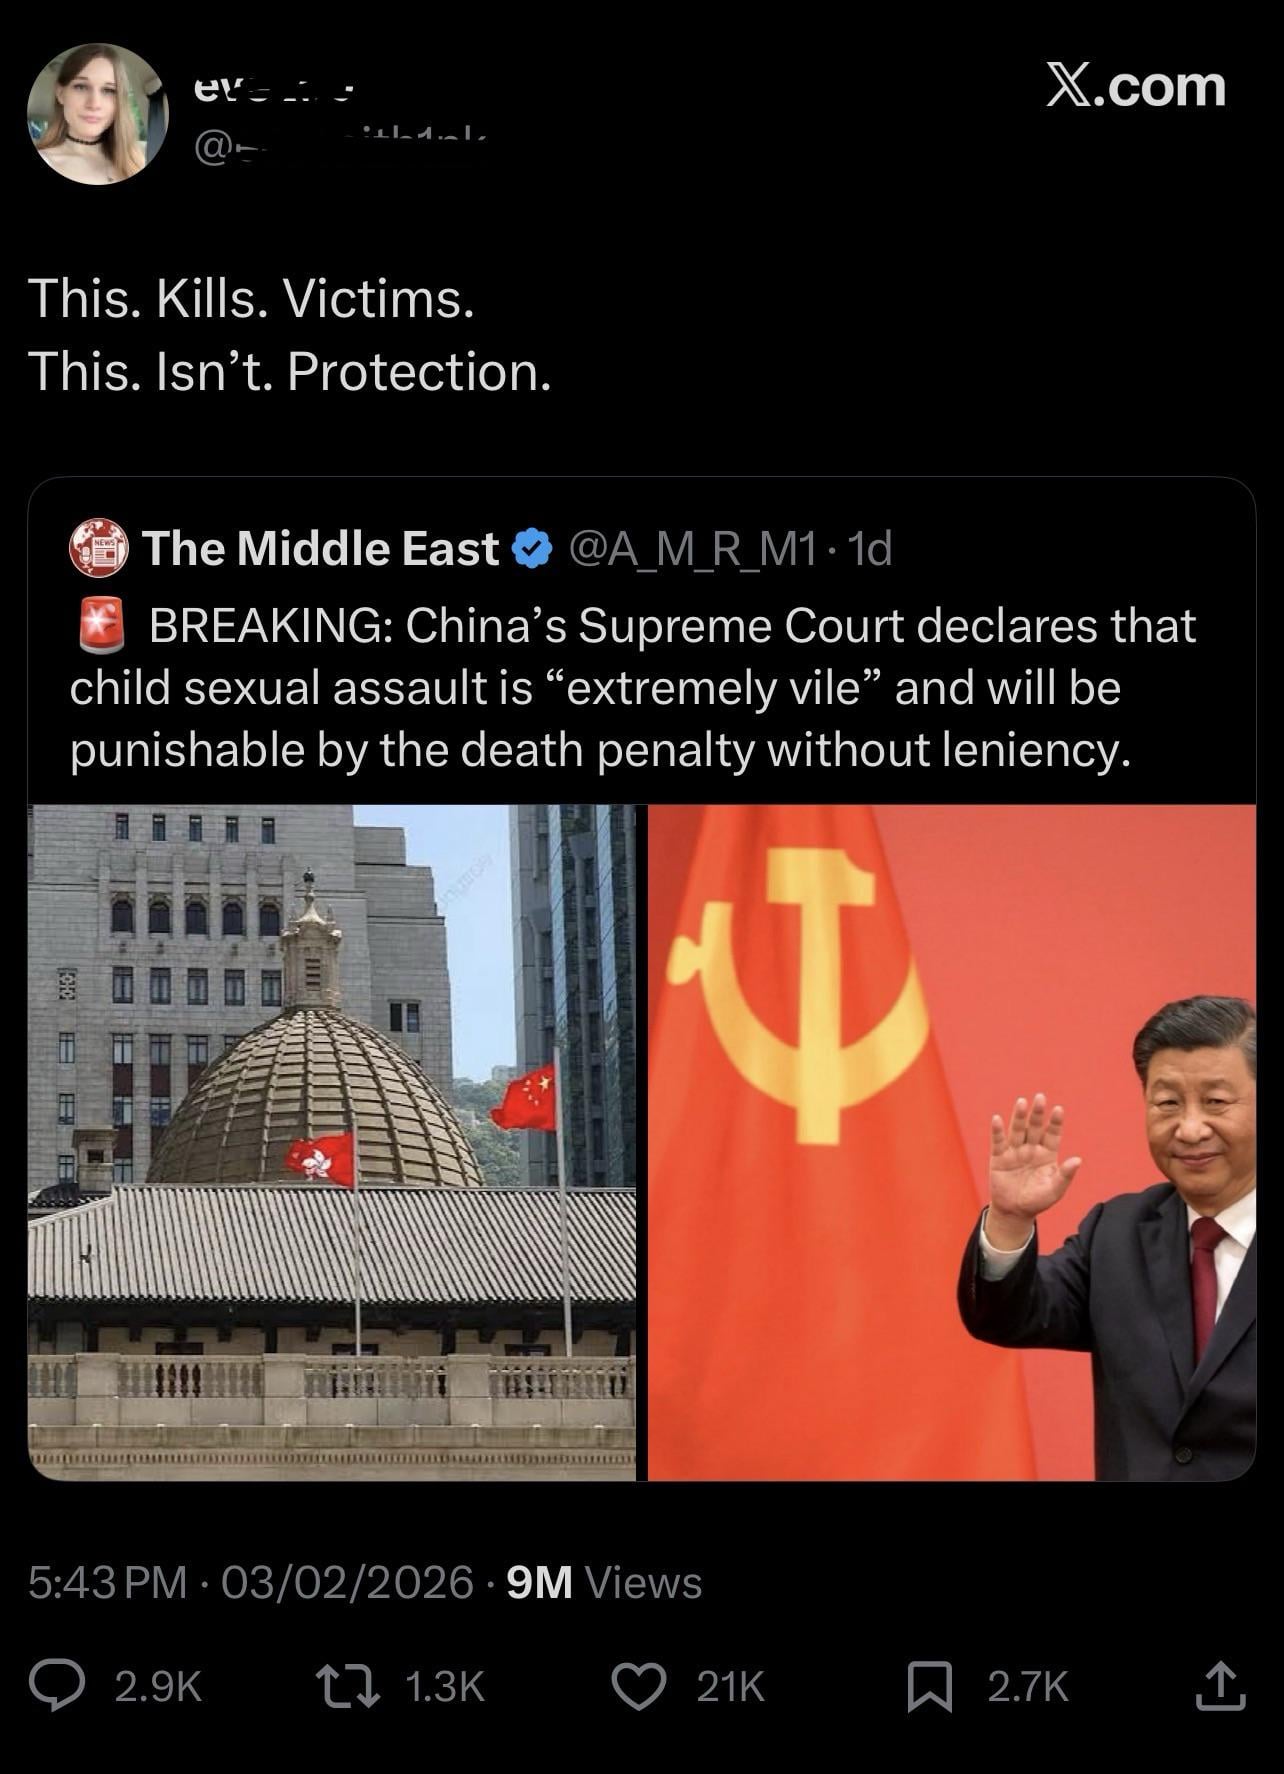The height and width of the screenshot is (1774, 1284).
Task: Open The Middle East account avatar
Action: tap(98, 547)
